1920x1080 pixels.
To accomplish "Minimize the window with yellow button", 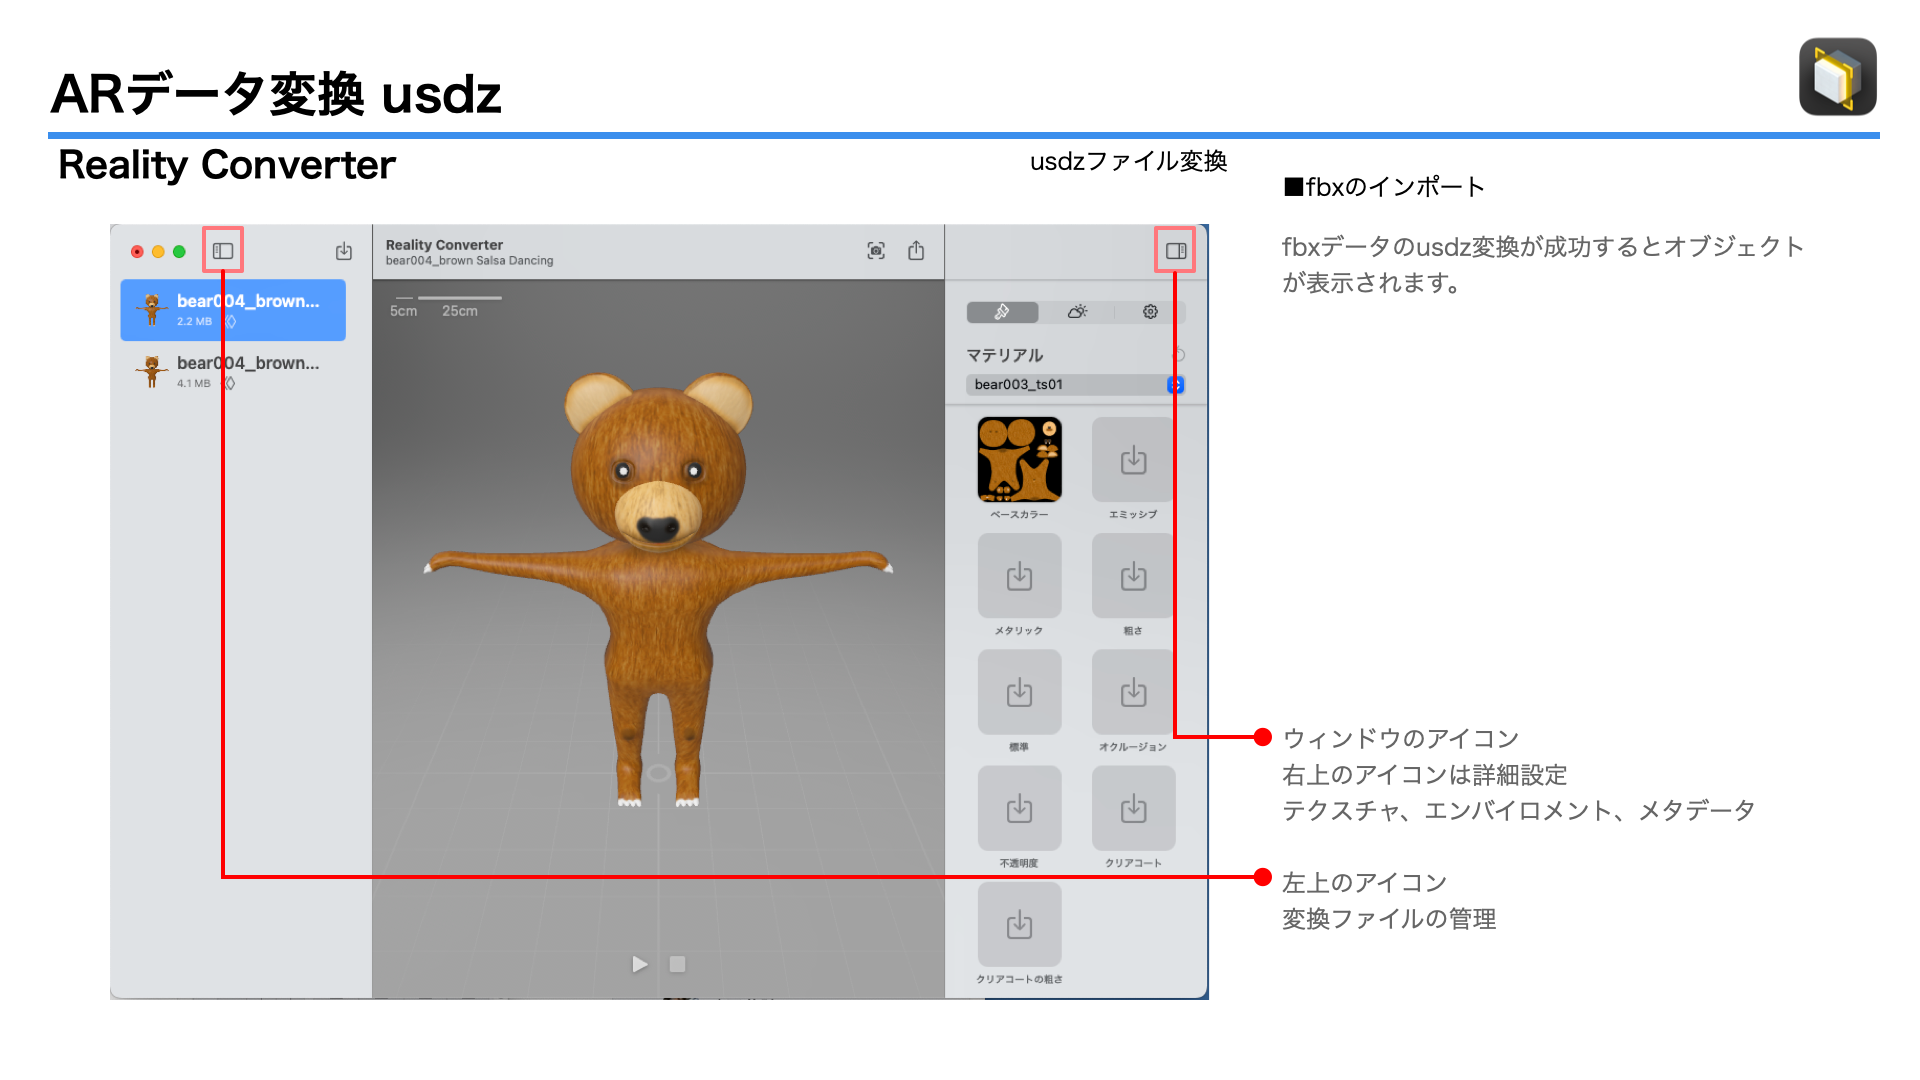I will [x=158, y=252].
